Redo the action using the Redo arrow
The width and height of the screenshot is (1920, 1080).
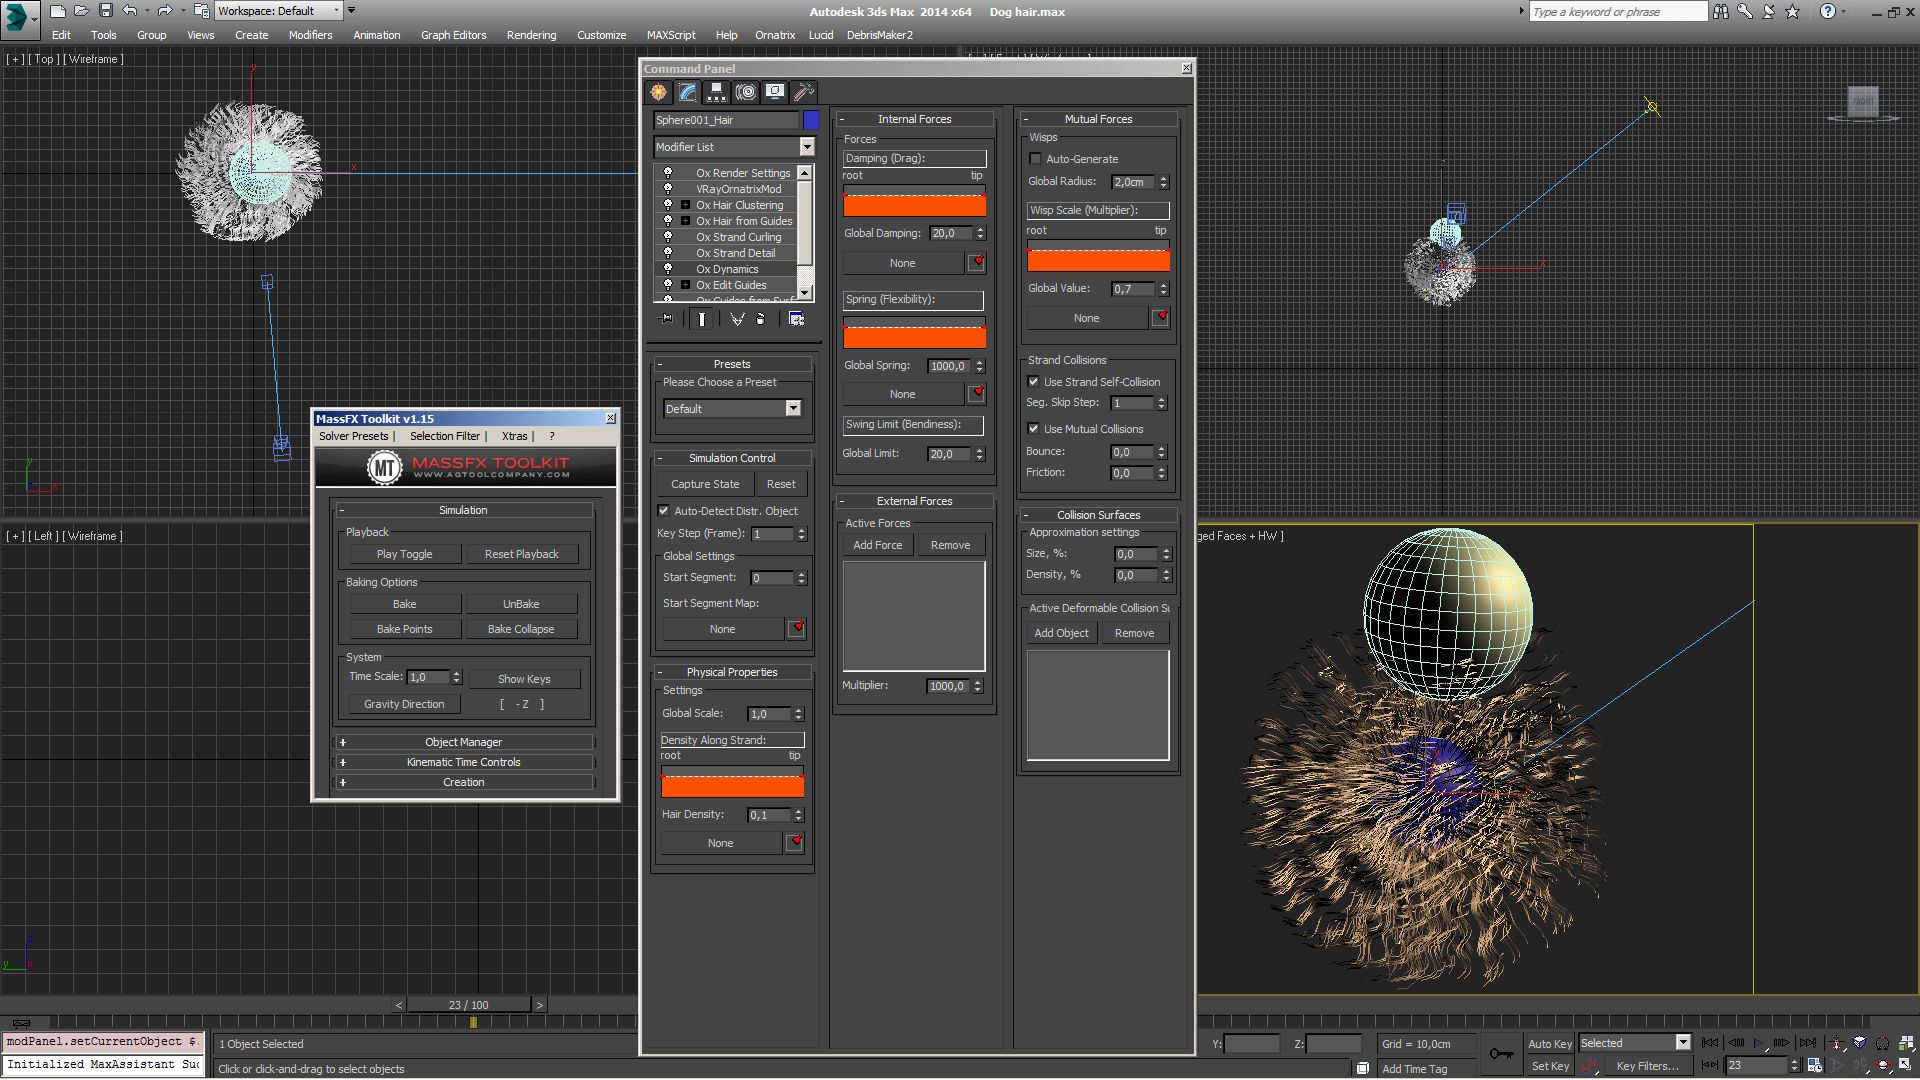coord(165,11)
